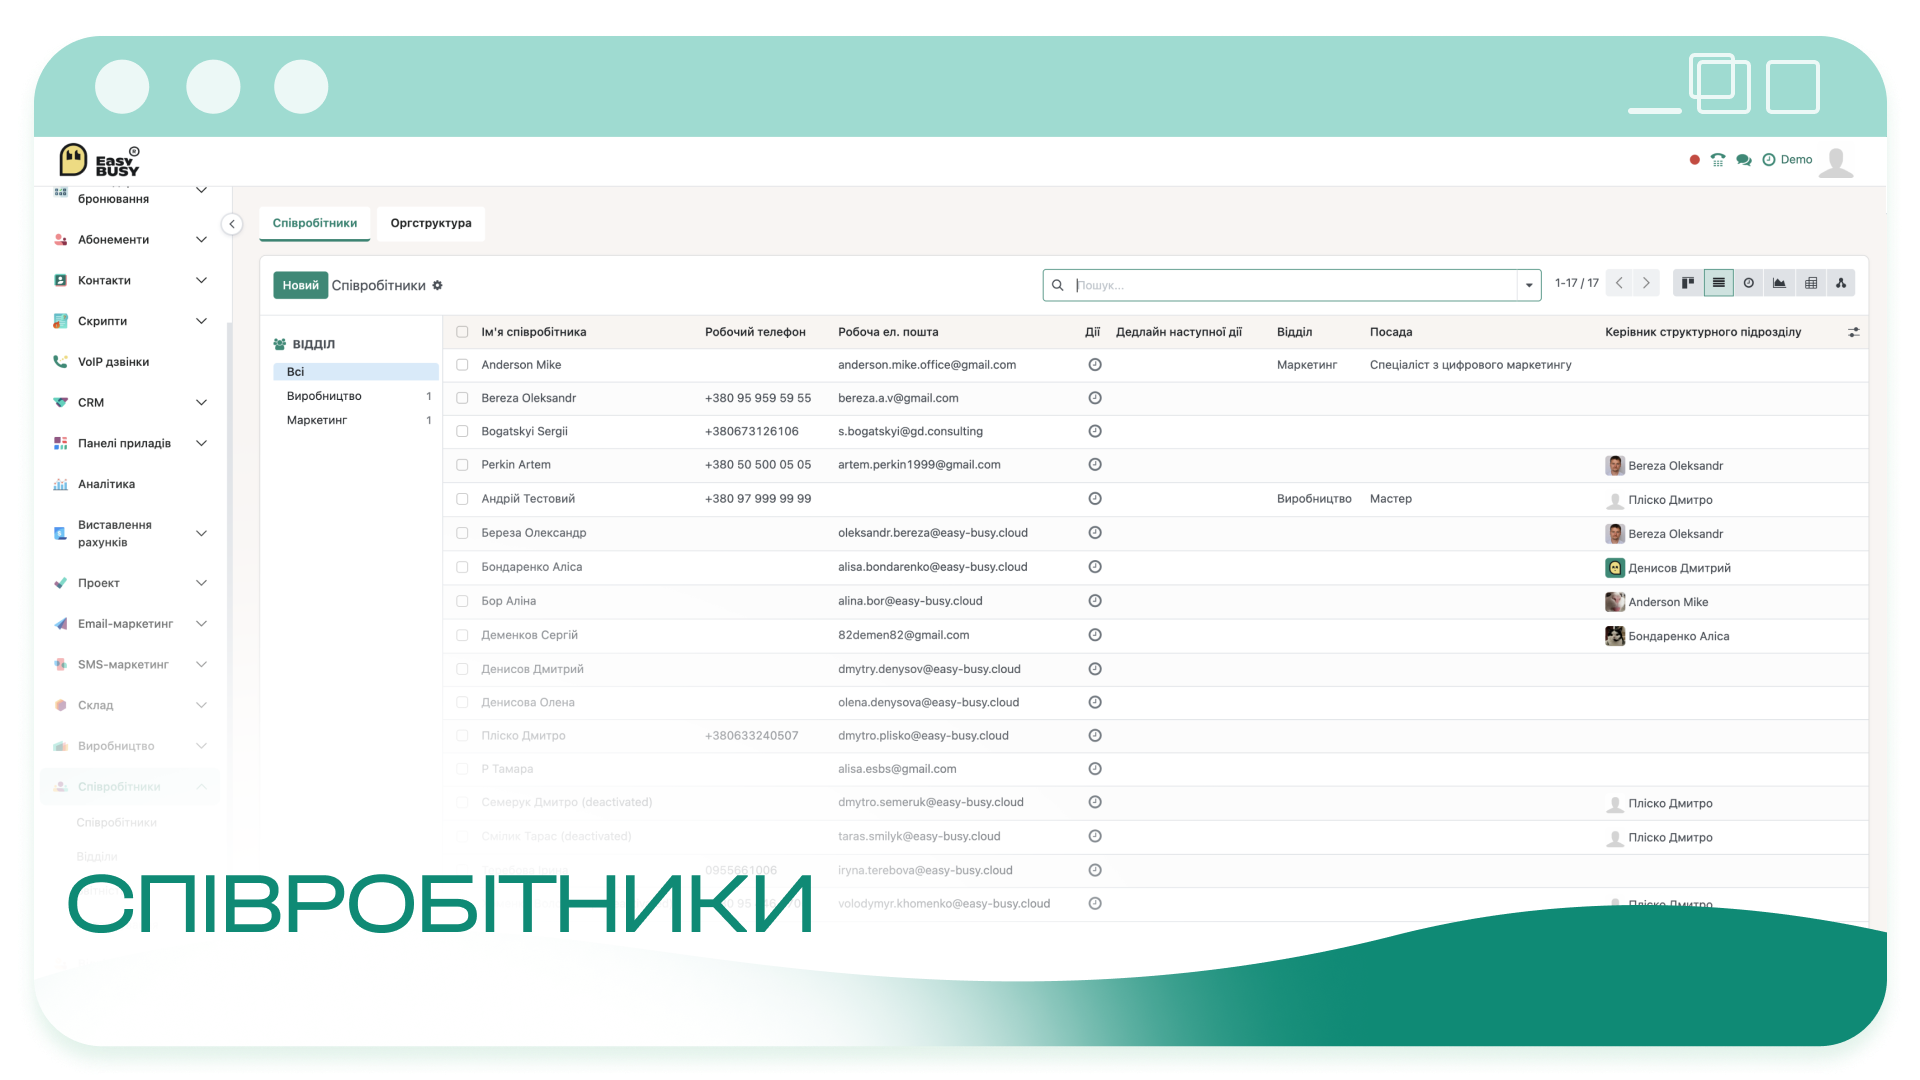Tick the checkbox for Bereza Oleksandr
The image size is (1920, 1080).
coord(462,398)
